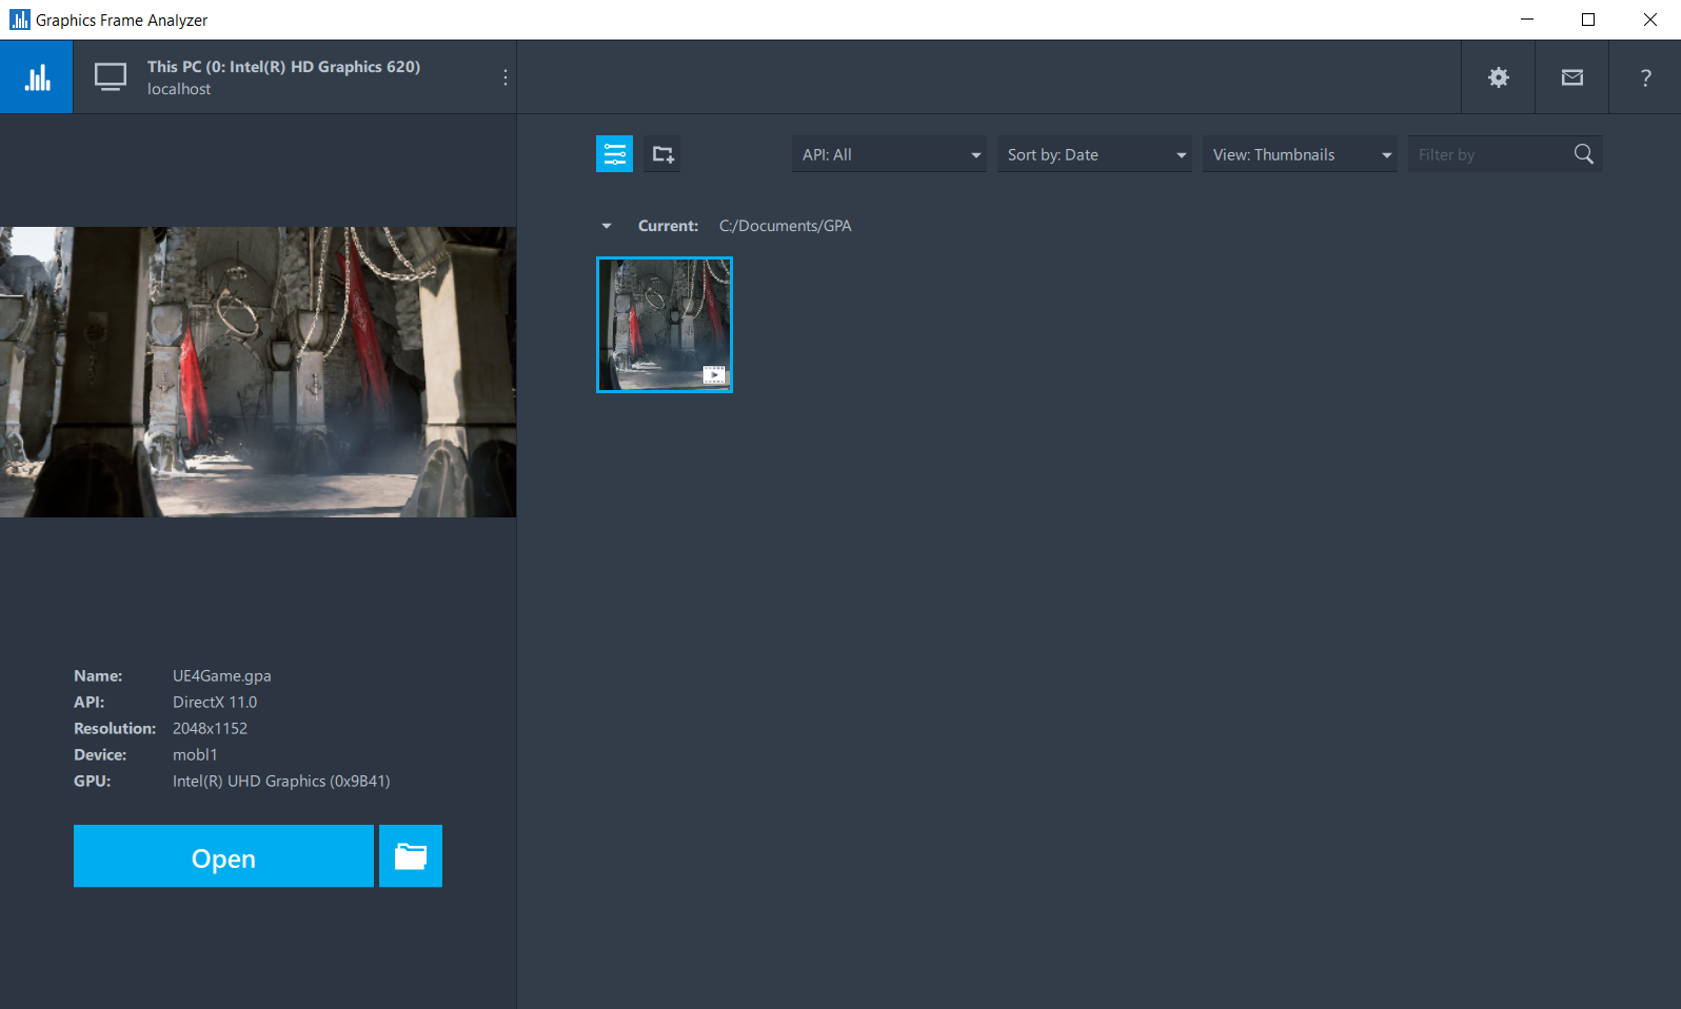Expand the API: All dropdown

point(888,155)
